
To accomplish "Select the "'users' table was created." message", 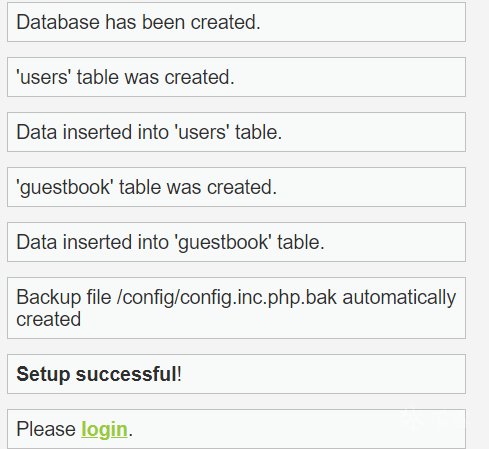I will (236, 77).
